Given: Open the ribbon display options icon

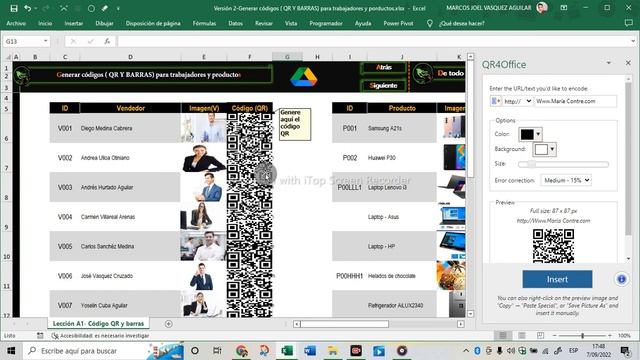Looking at the screenshot, I should (x=564, y=8).
